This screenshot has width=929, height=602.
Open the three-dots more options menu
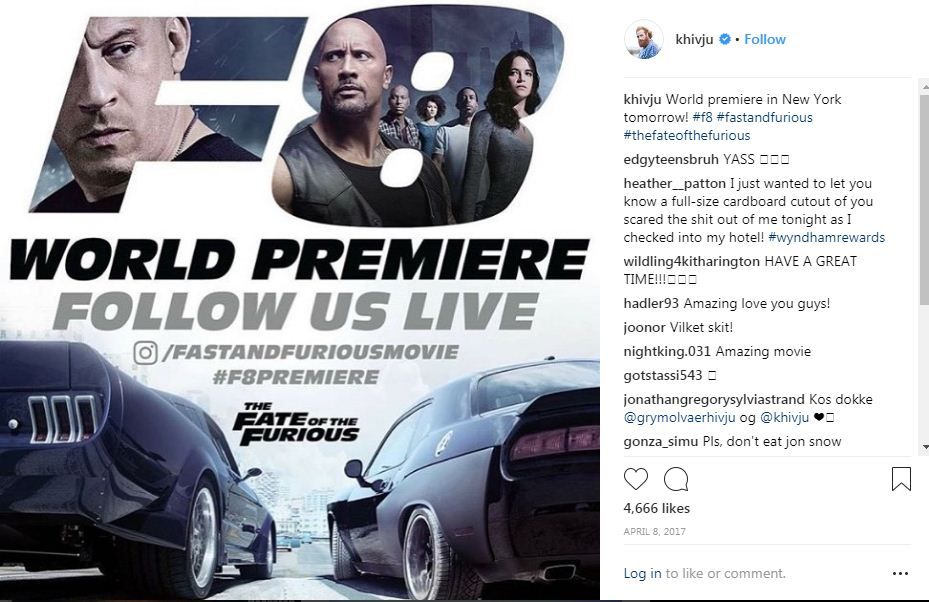point(900,574)
